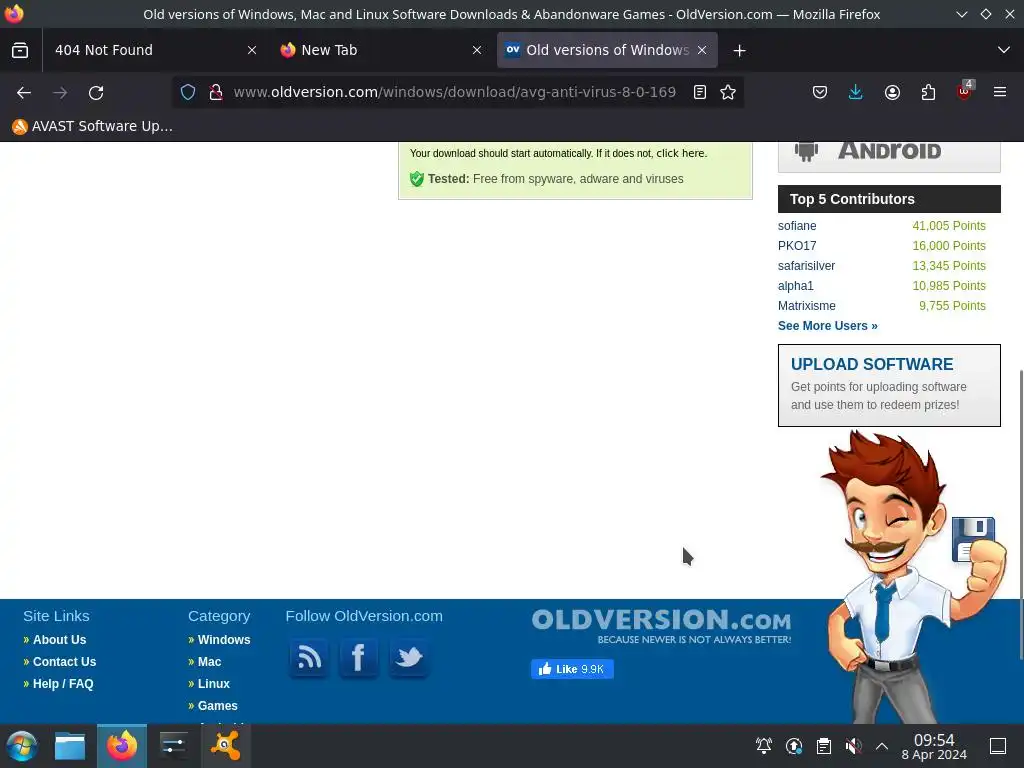Open notifications bell tray icon
Screen dimensions: 1024x768
763,746
